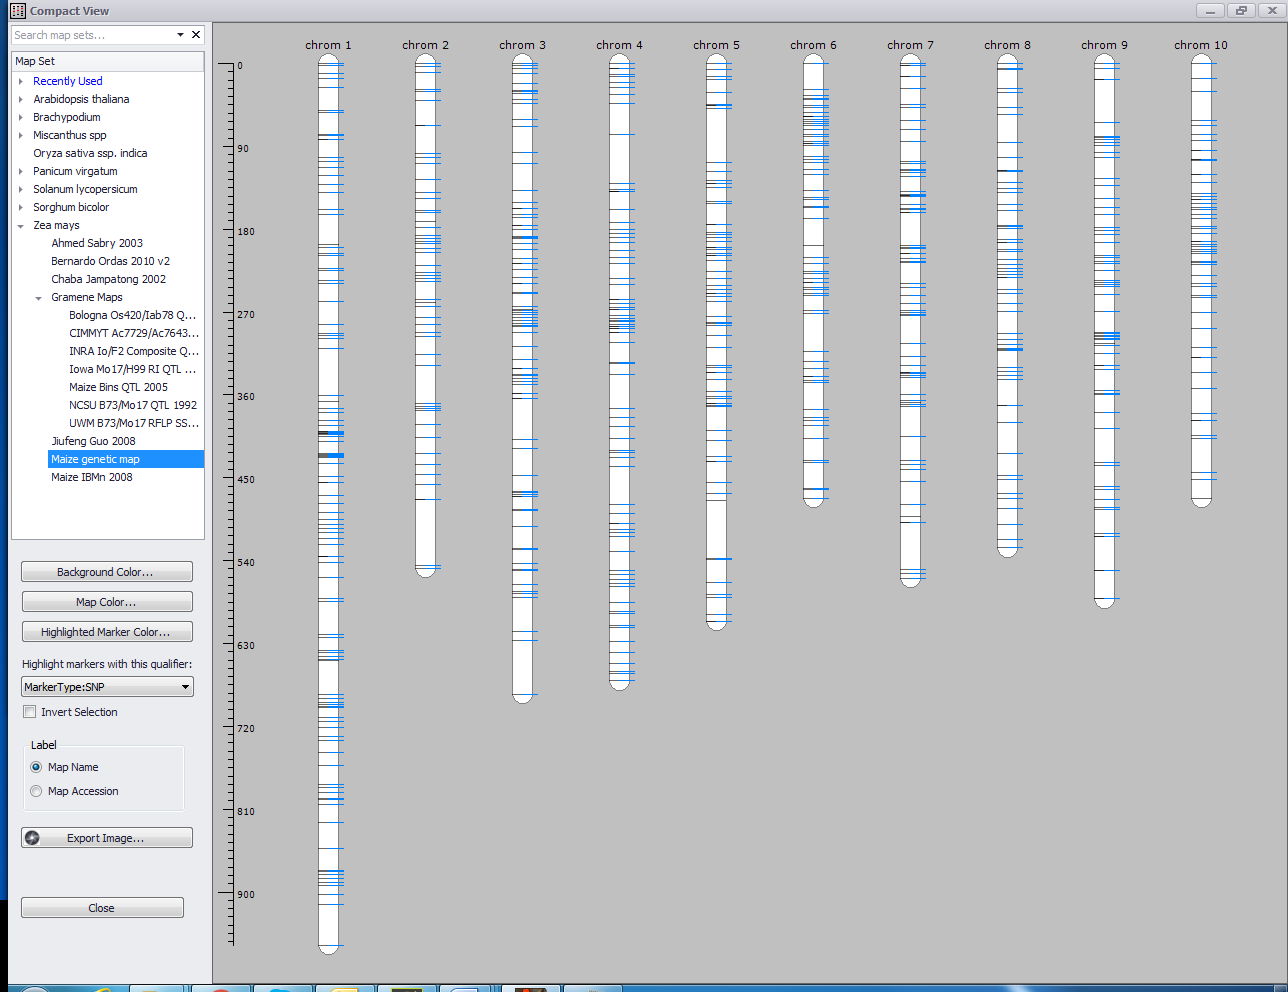The image size is (1288, 992).
Task: Select UWM B73/Mo17 RFLP map
Action: 134,423
